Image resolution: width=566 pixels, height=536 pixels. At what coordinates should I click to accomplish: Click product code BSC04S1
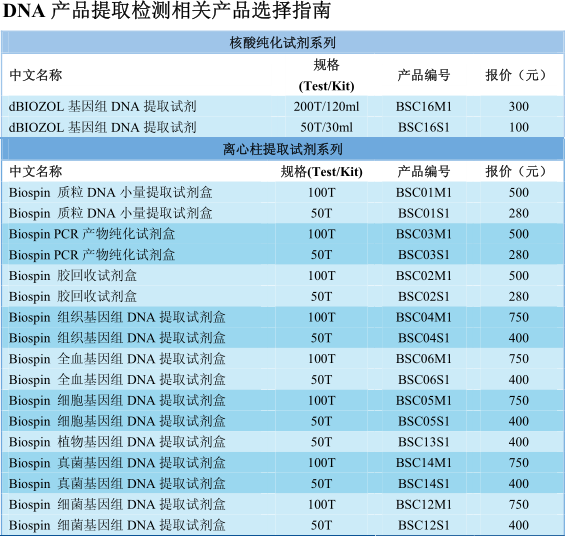(424, 338)
